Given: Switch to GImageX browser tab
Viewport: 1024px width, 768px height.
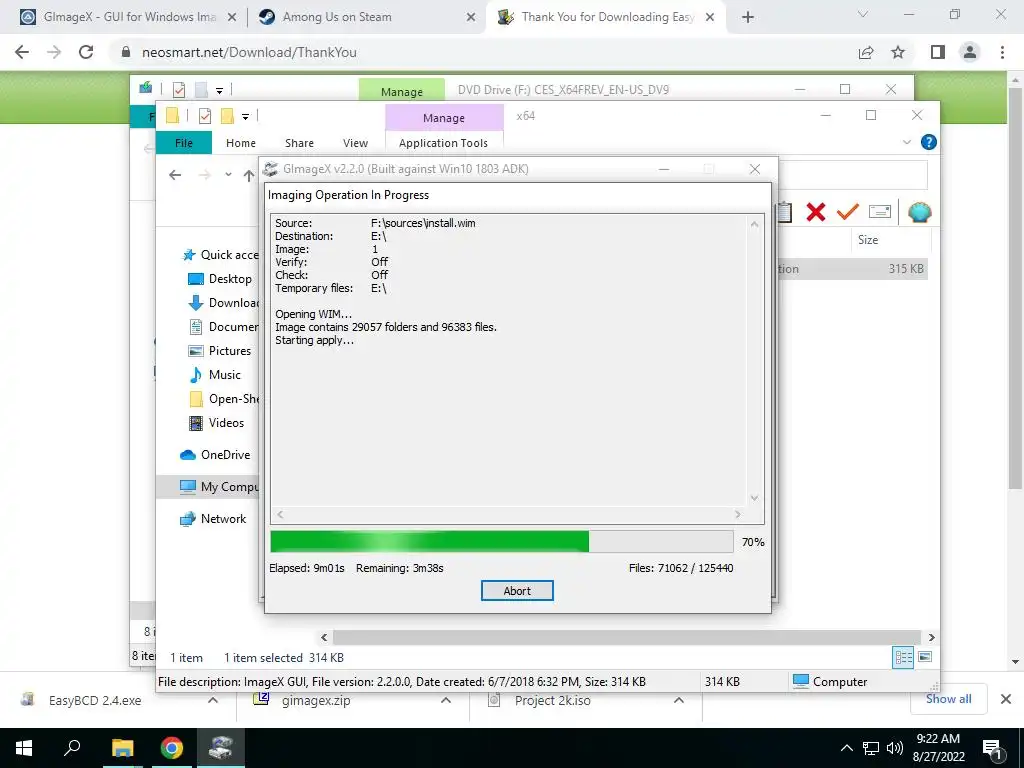Looking at the screenshot, I should pos(128,17).
